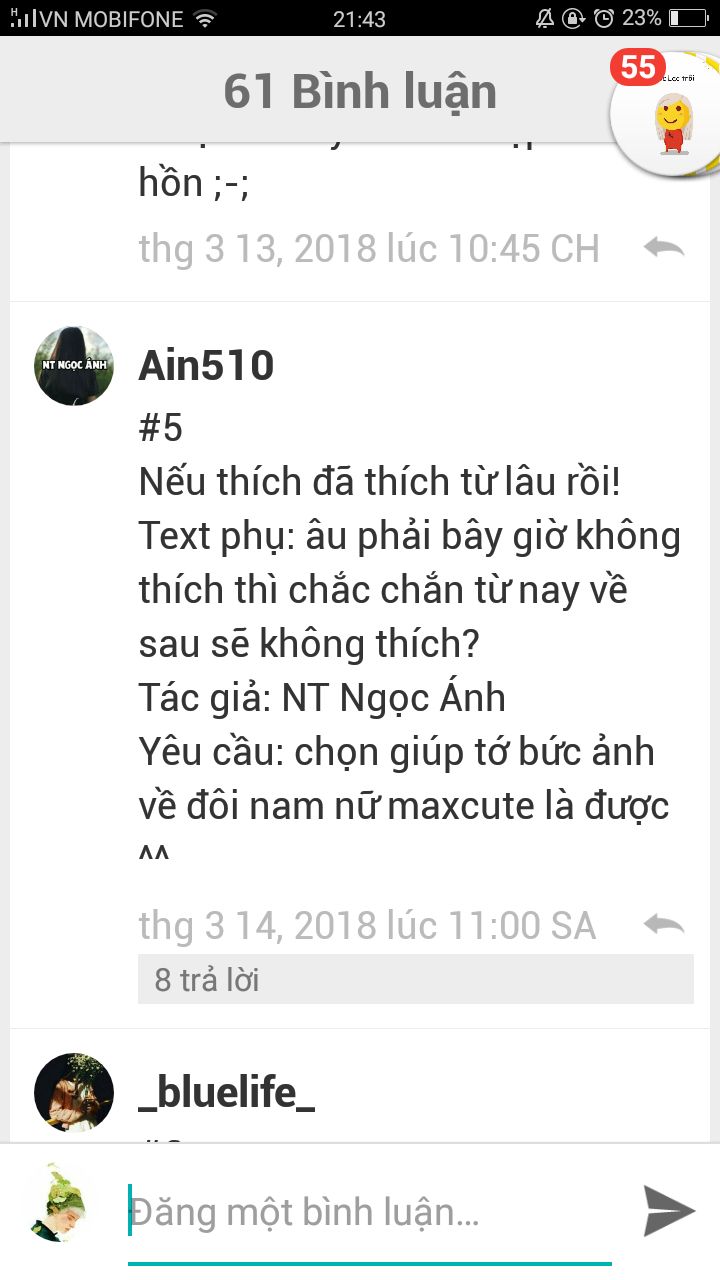Tap the Wi-Fi icon in status bar

205,18
